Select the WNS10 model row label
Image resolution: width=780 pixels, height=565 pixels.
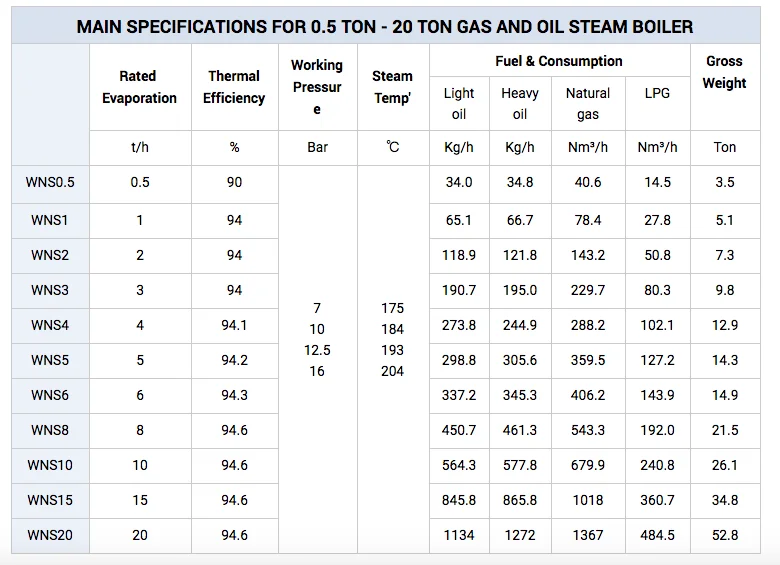(50, 465)
